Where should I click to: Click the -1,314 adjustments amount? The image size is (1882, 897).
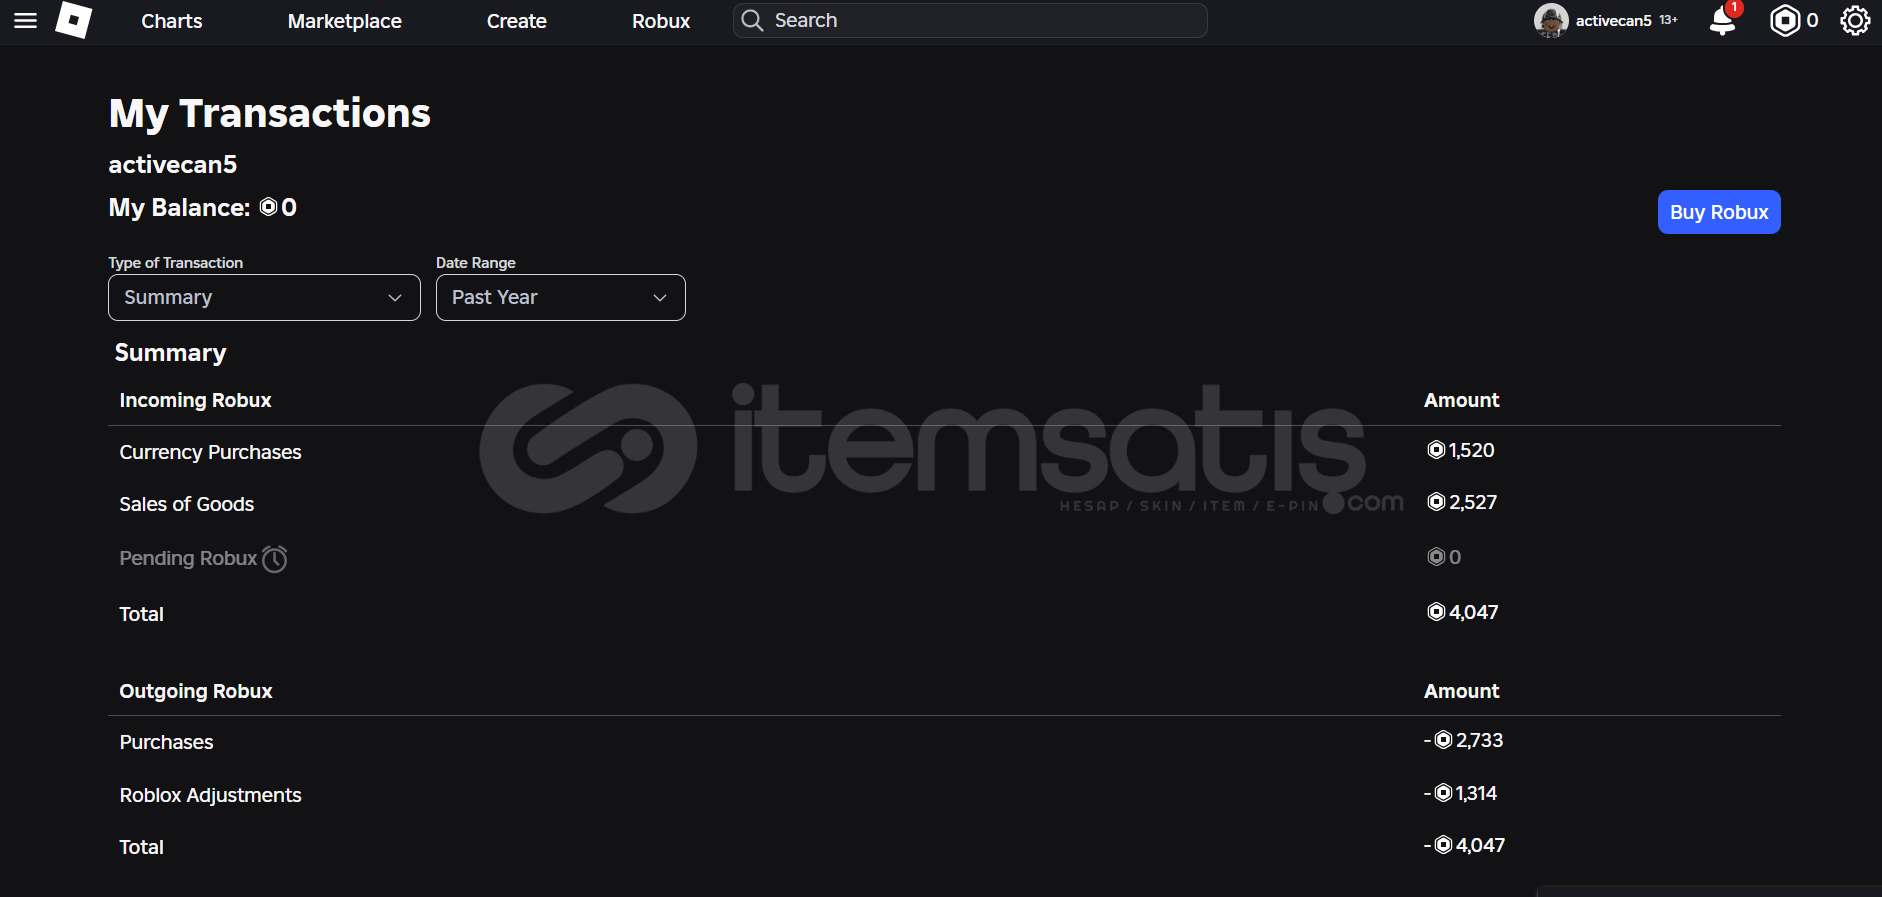1461,793
